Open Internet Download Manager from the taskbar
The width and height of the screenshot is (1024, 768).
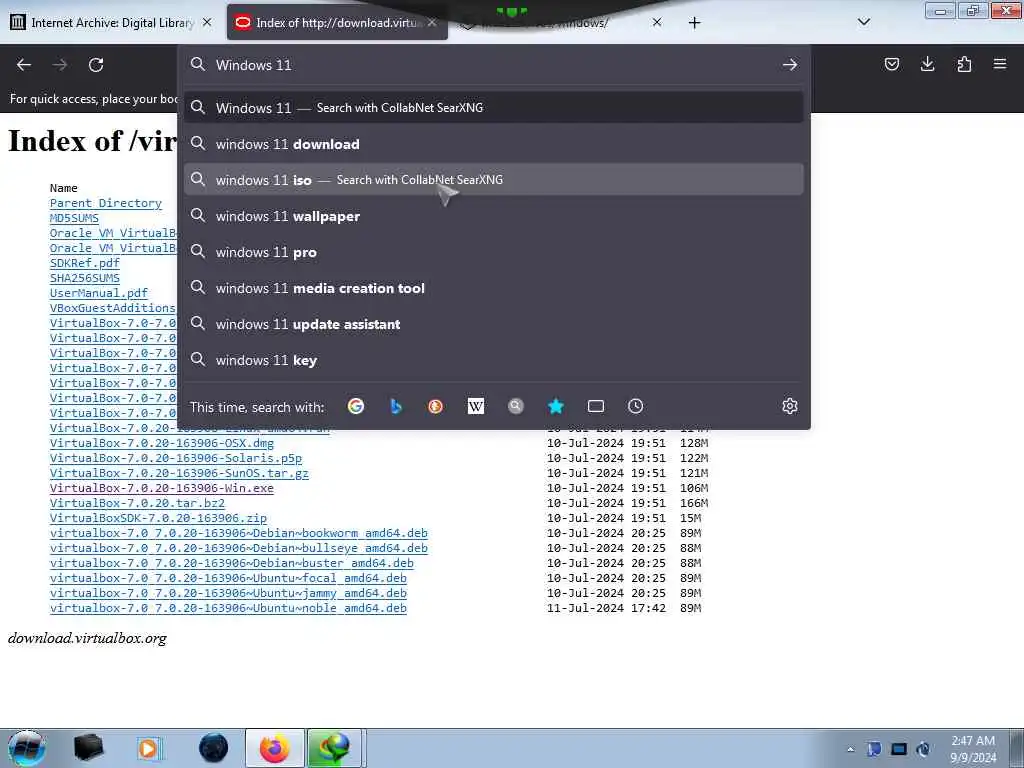point(334,748)
